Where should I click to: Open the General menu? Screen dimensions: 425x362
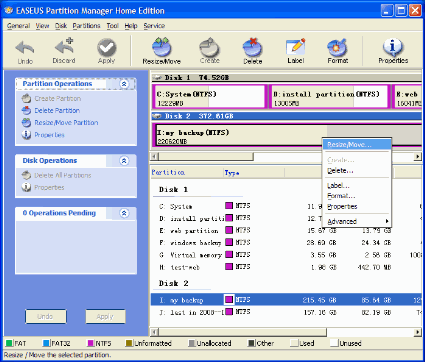(x=19, y=26)
